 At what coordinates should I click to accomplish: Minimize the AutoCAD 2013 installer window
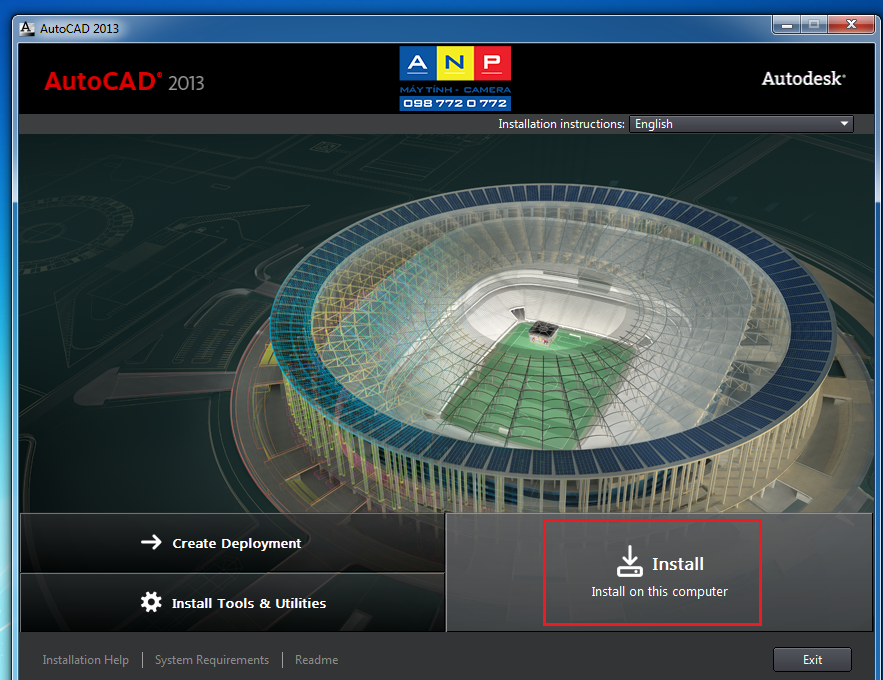point(787,25)
